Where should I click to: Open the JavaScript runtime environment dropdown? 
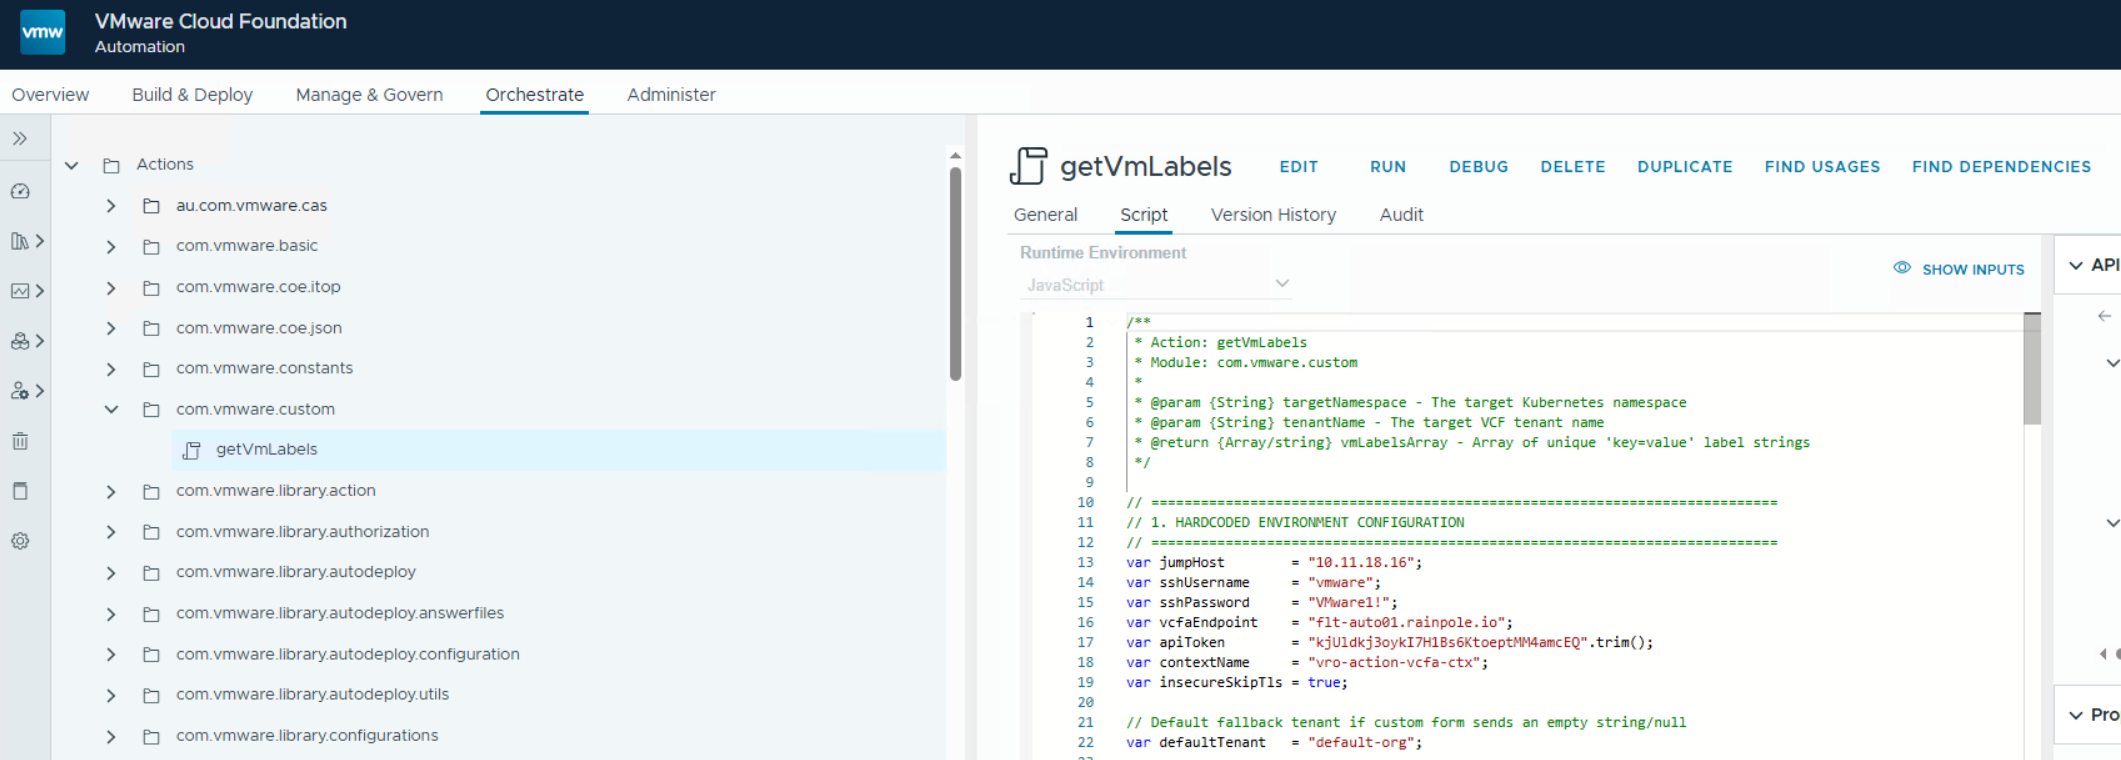click(x=1156, y=285)
